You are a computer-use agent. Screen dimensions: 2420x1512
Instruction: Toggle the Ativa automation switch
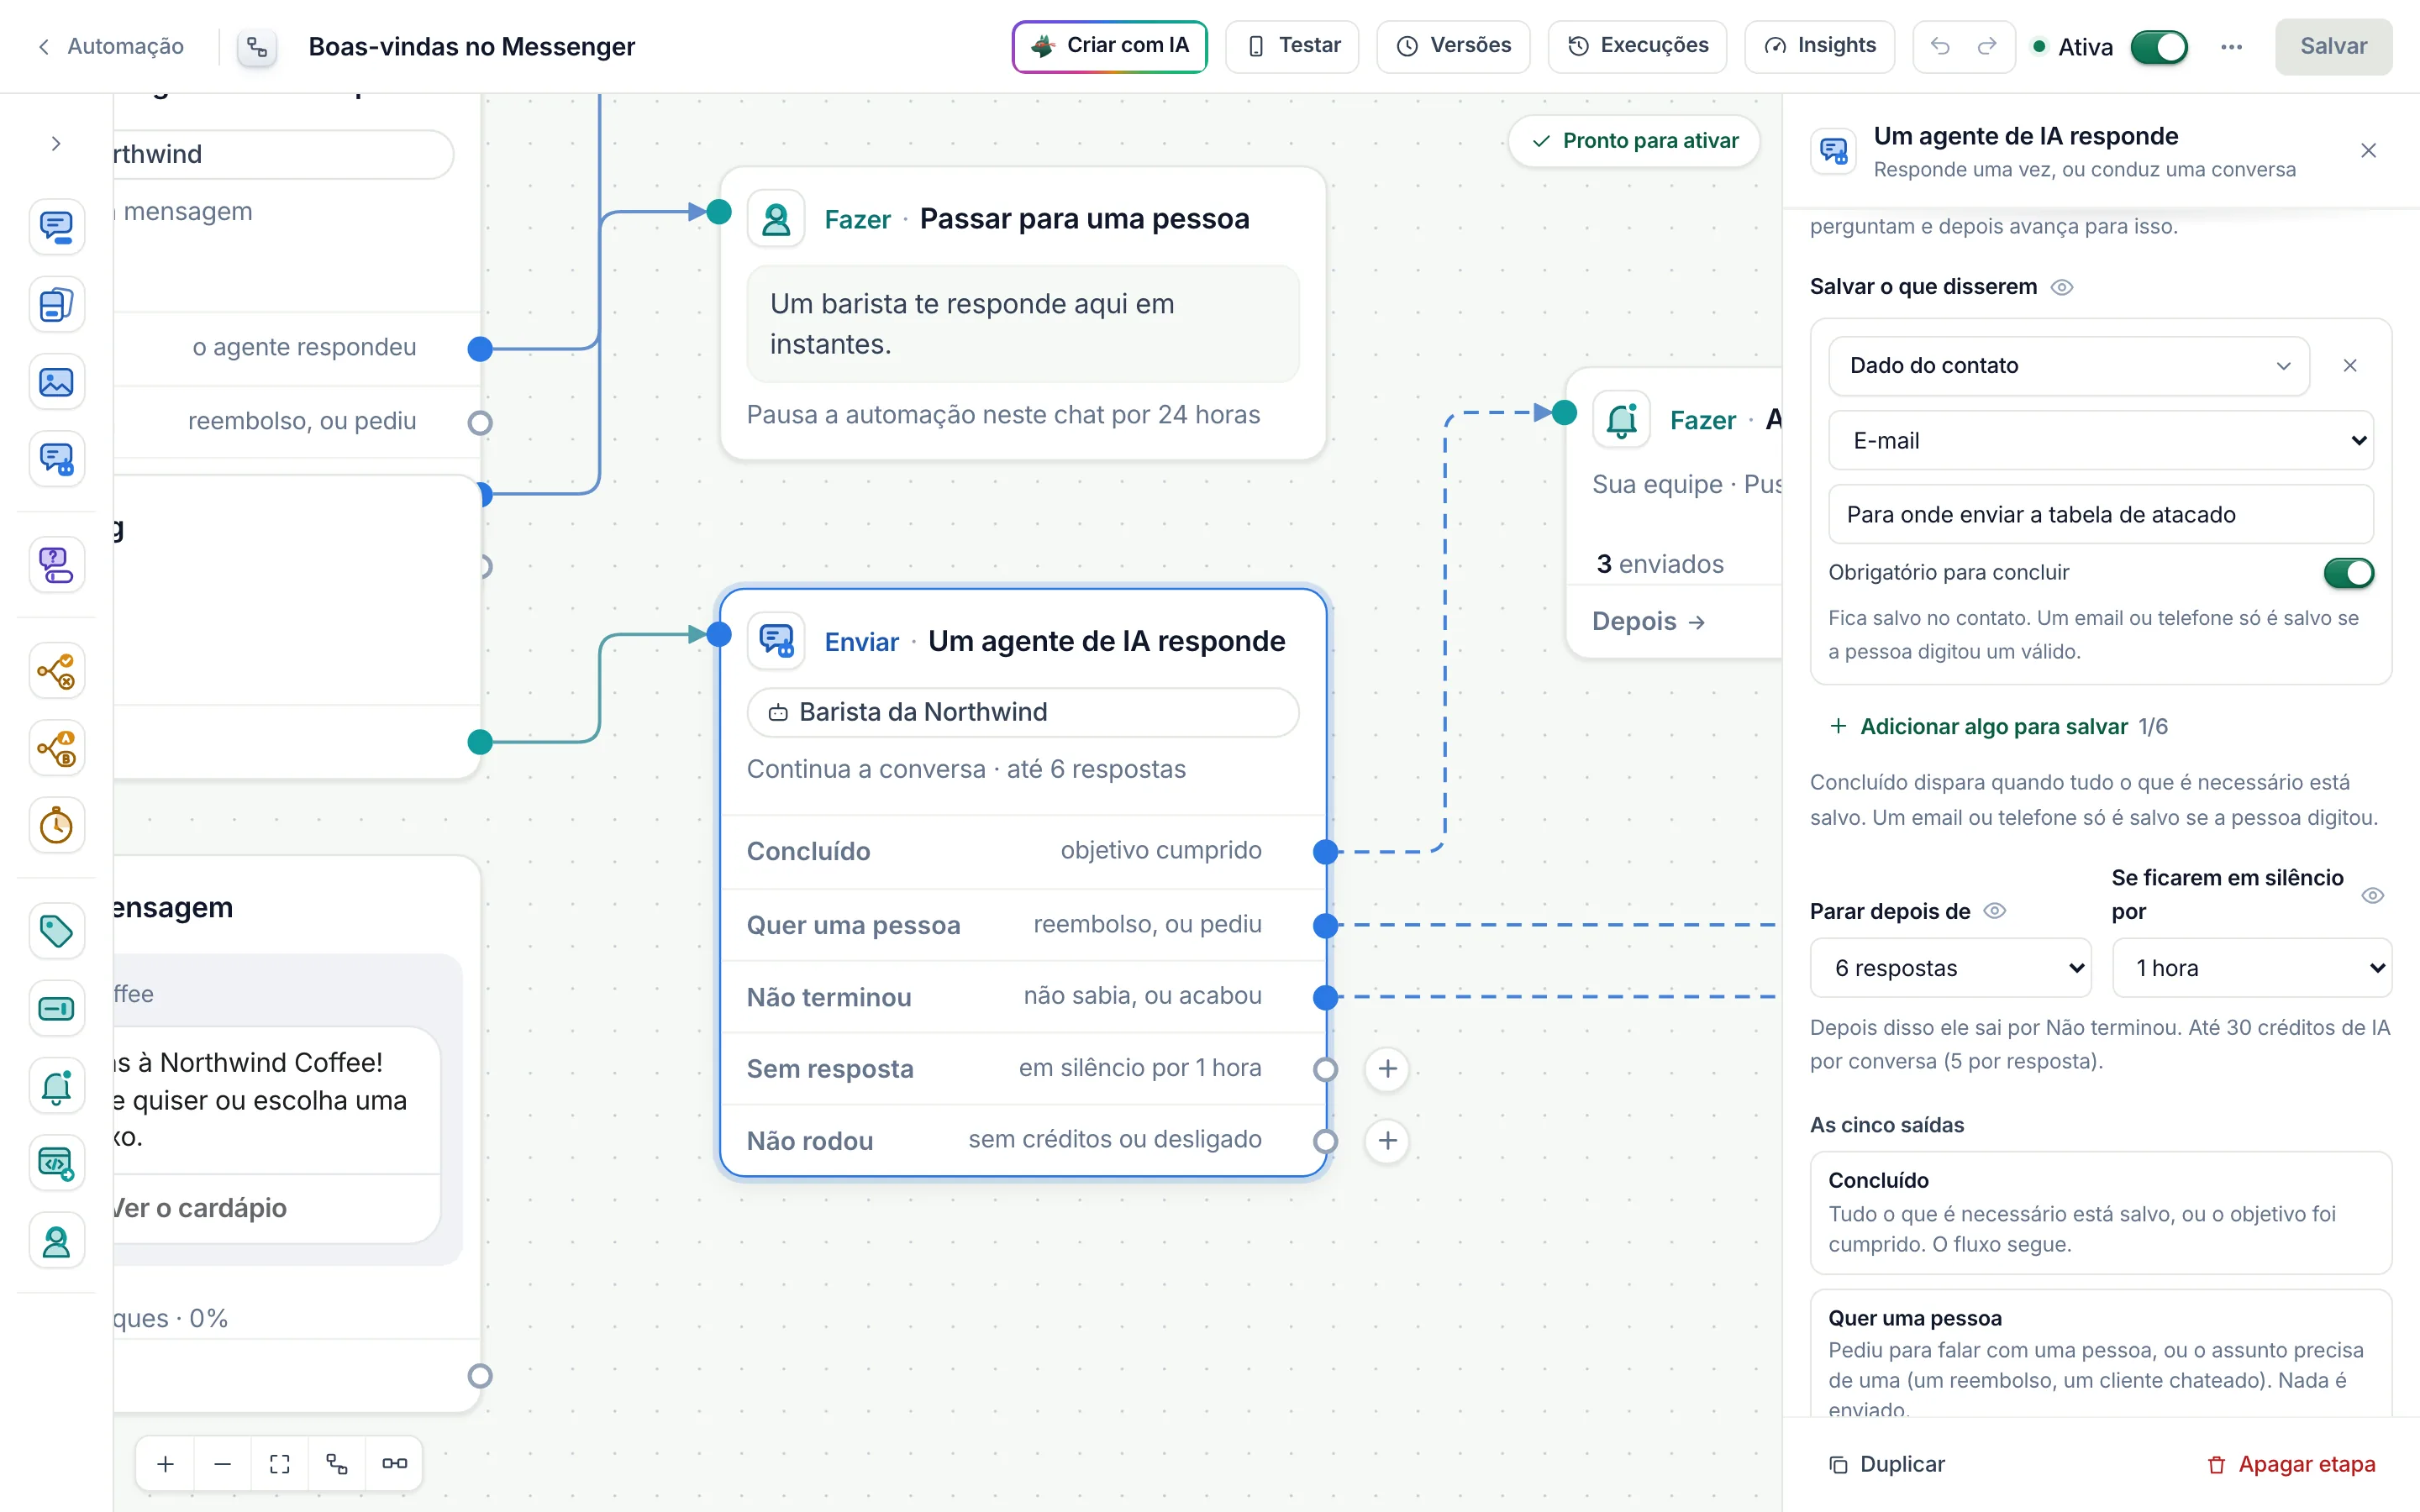point(2159,46)
